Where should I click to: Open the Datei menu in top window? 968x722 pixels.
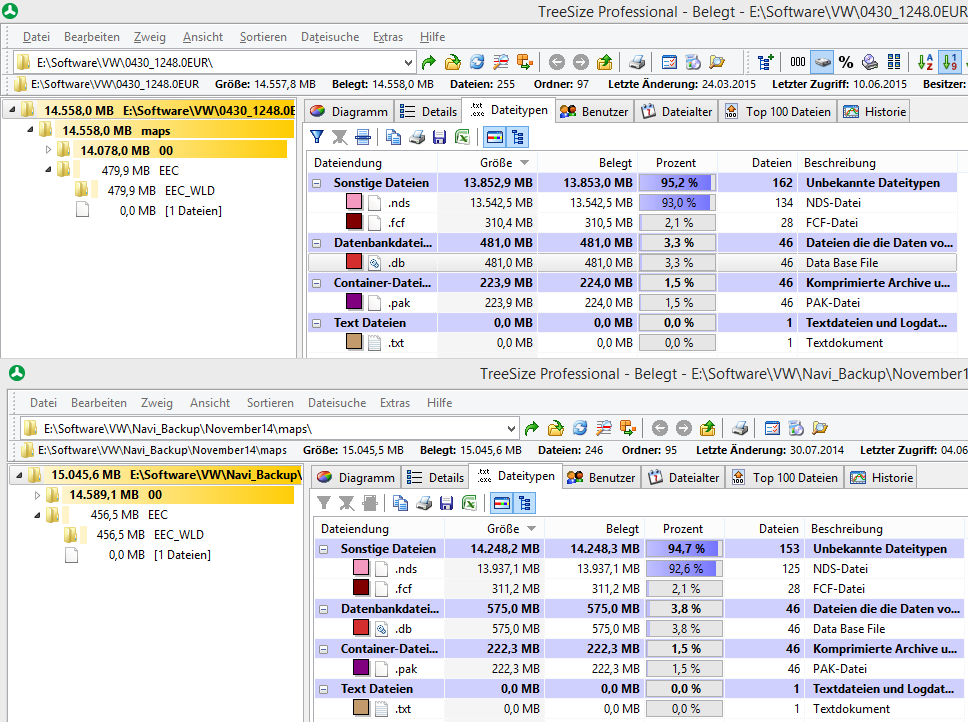[x=36, y=37]
